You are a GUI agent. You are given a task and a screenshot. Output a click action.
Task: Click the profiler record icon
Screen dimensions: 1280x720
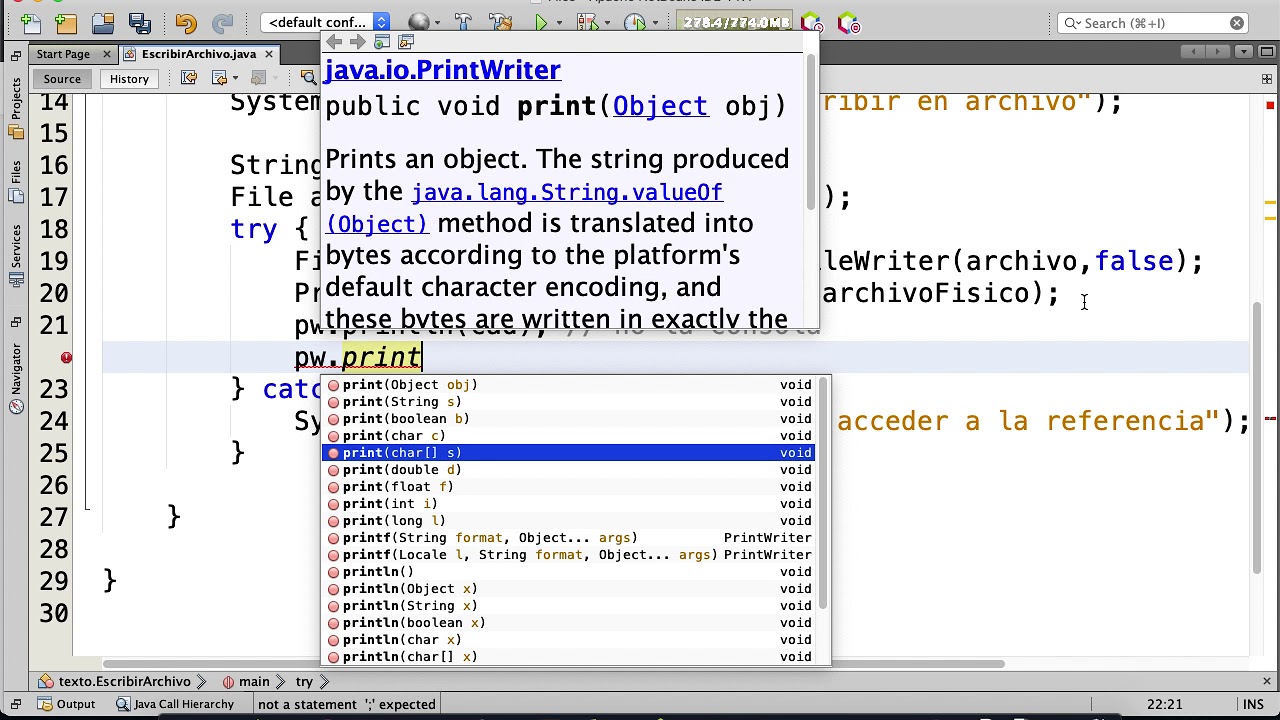pos(848,22)
